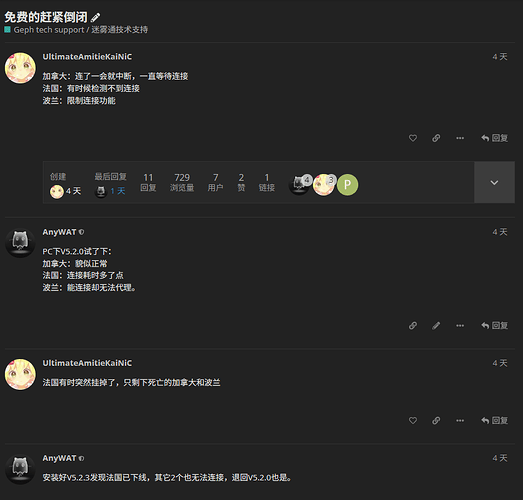
Task: Reply to the first post
Action: click(494, 138)
